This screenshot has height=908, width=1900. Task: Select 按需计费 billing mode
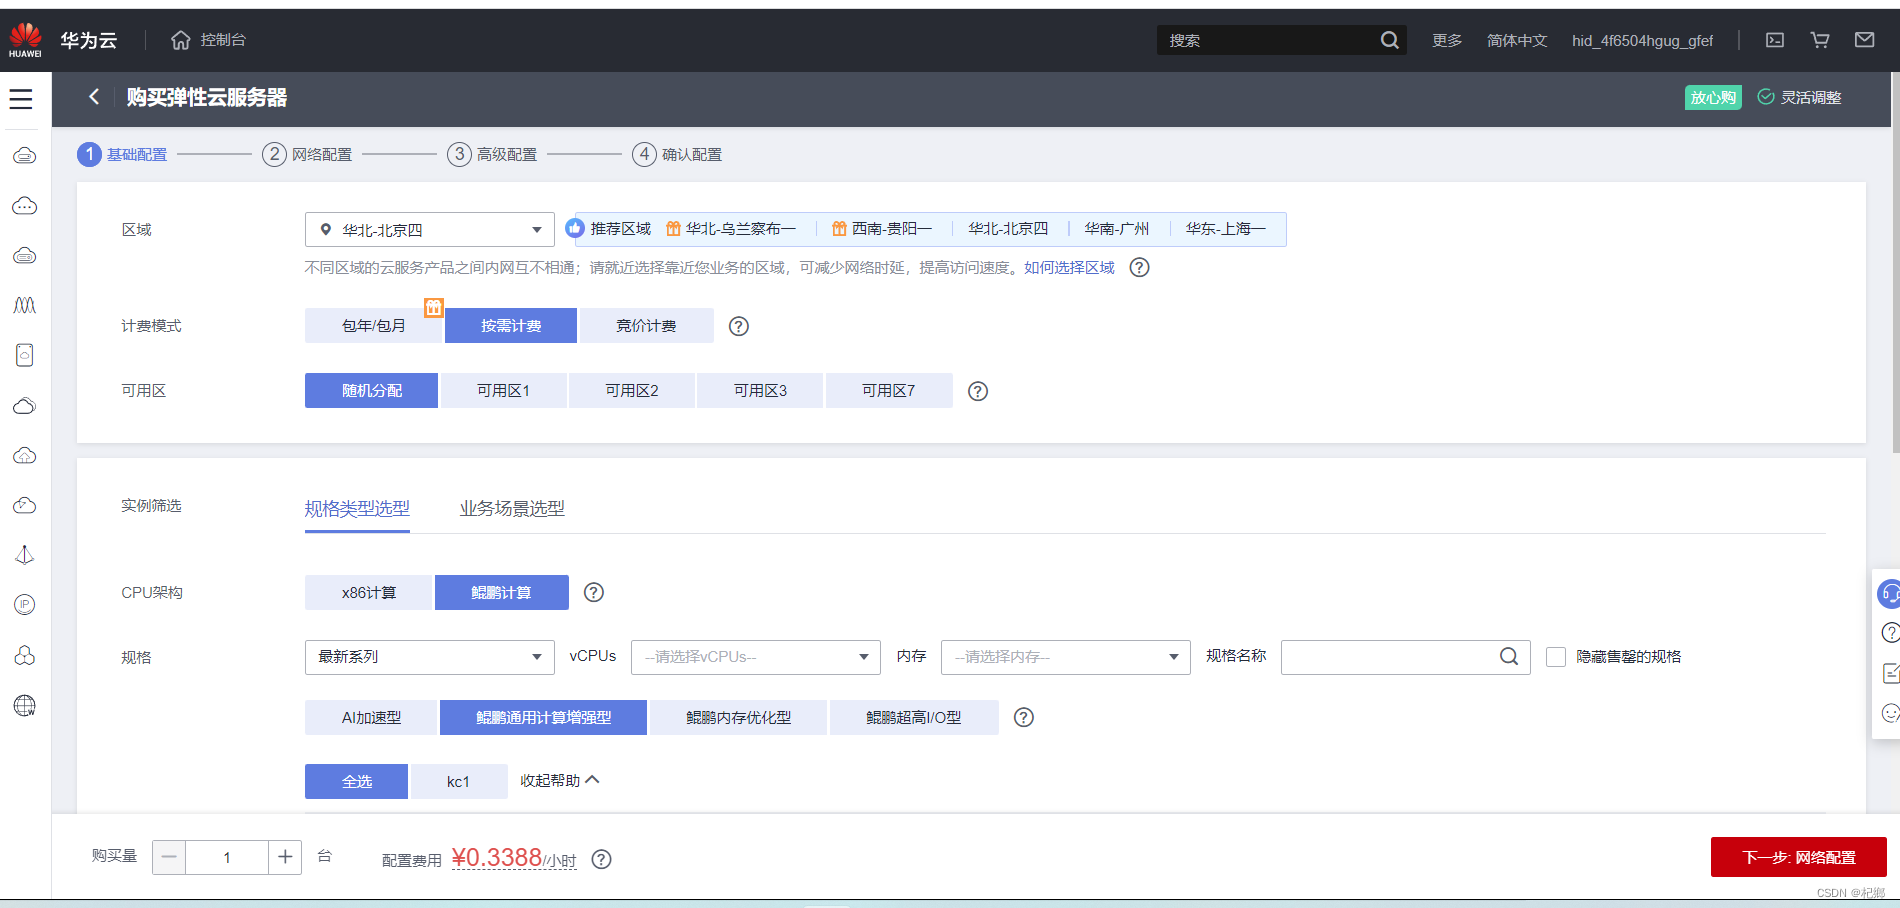pyautogui.click(x=511, y=326)
